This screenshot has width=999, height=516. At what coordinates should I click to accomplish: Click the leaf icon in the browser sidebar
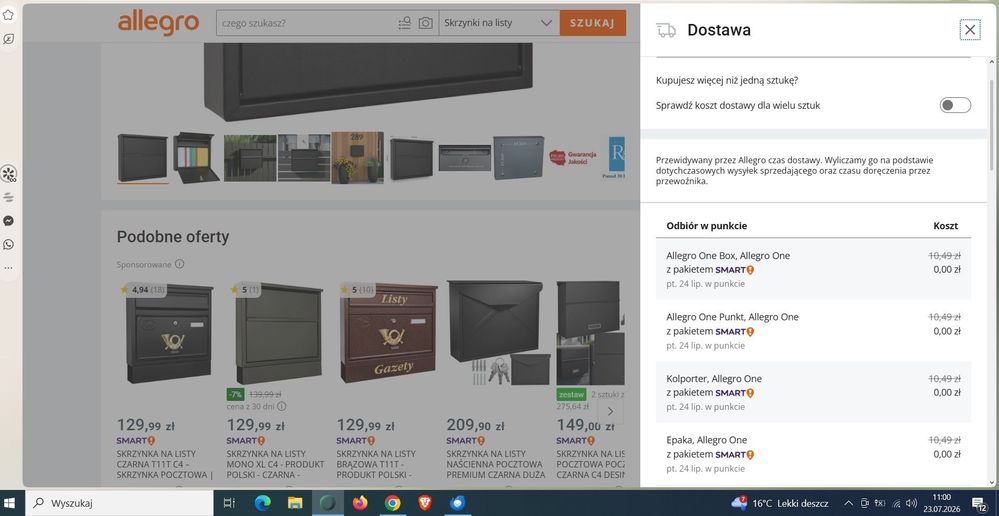click(x=8, y=39)
